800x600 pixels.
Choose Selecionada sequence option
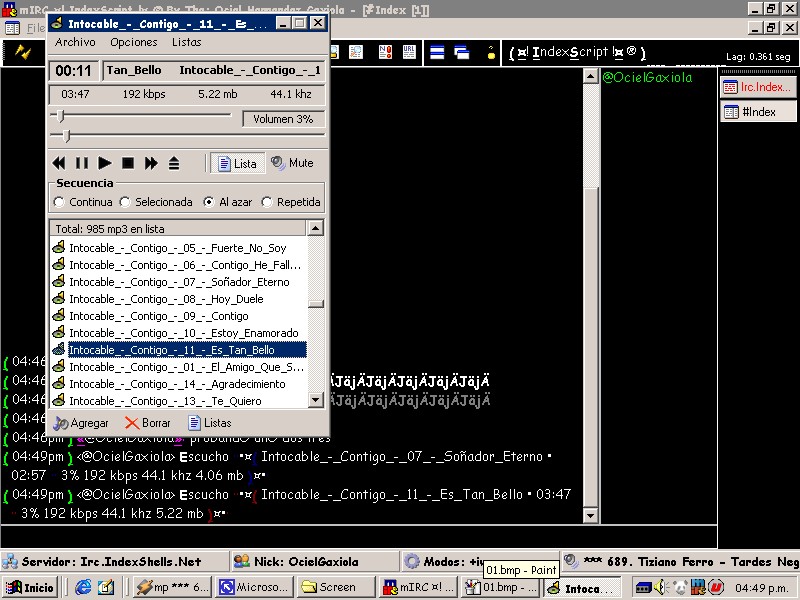click(x=126, y=202)
